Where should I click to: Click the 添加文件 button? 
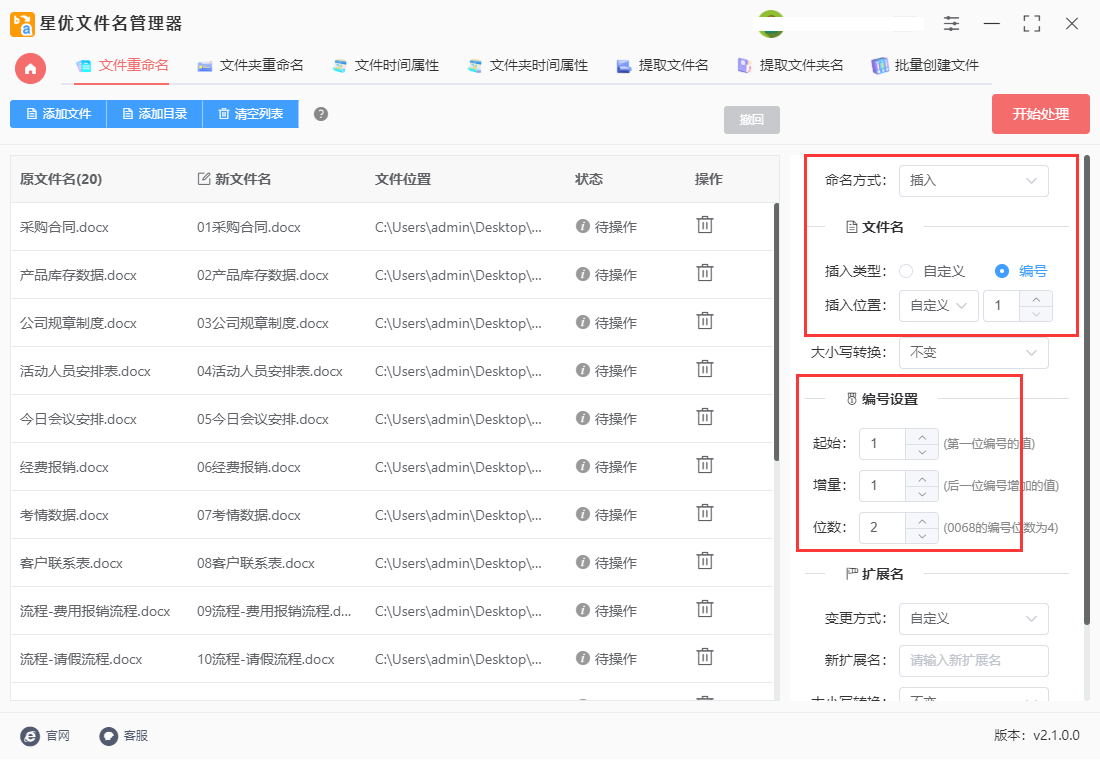click(x=58, y=114)
